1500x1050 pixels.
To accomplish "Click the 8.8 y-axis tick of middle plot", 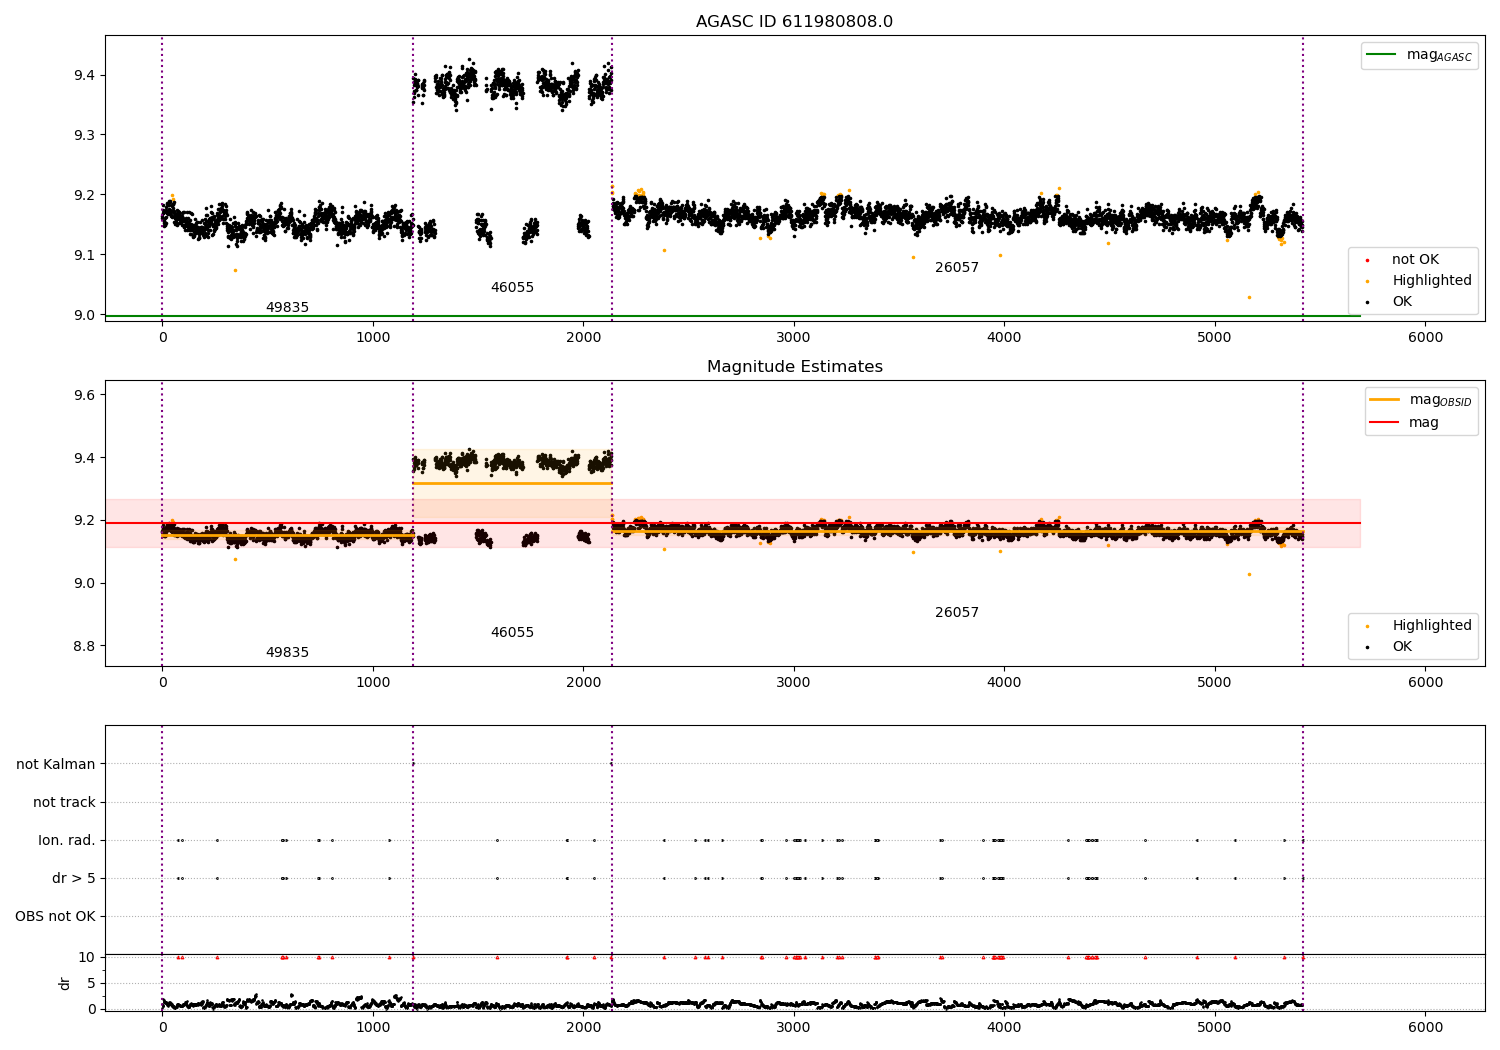I will point(84,646).
